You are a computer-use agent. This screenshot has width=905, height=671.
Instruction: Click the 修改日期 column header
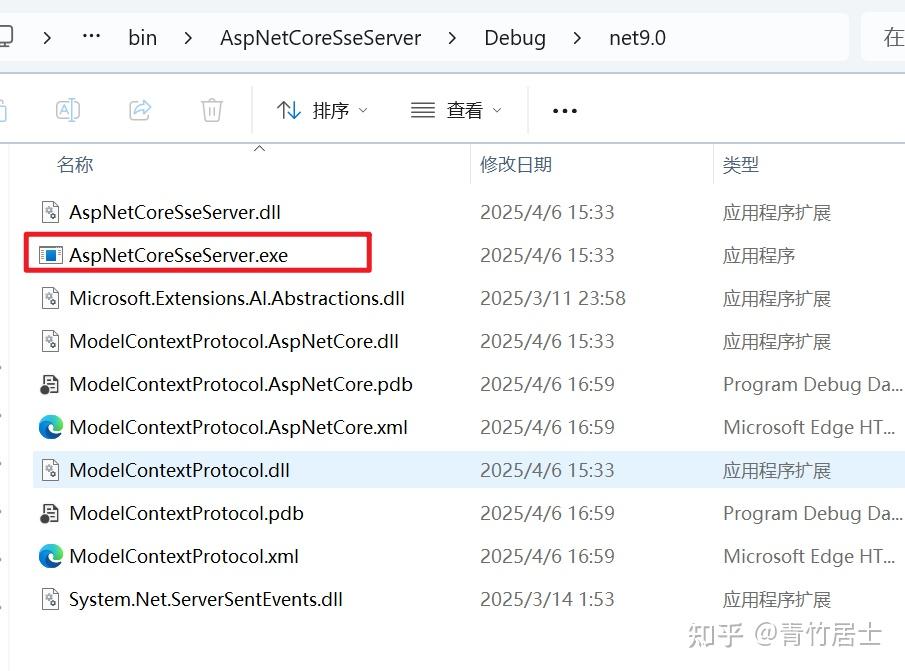[x=519, y=165]
